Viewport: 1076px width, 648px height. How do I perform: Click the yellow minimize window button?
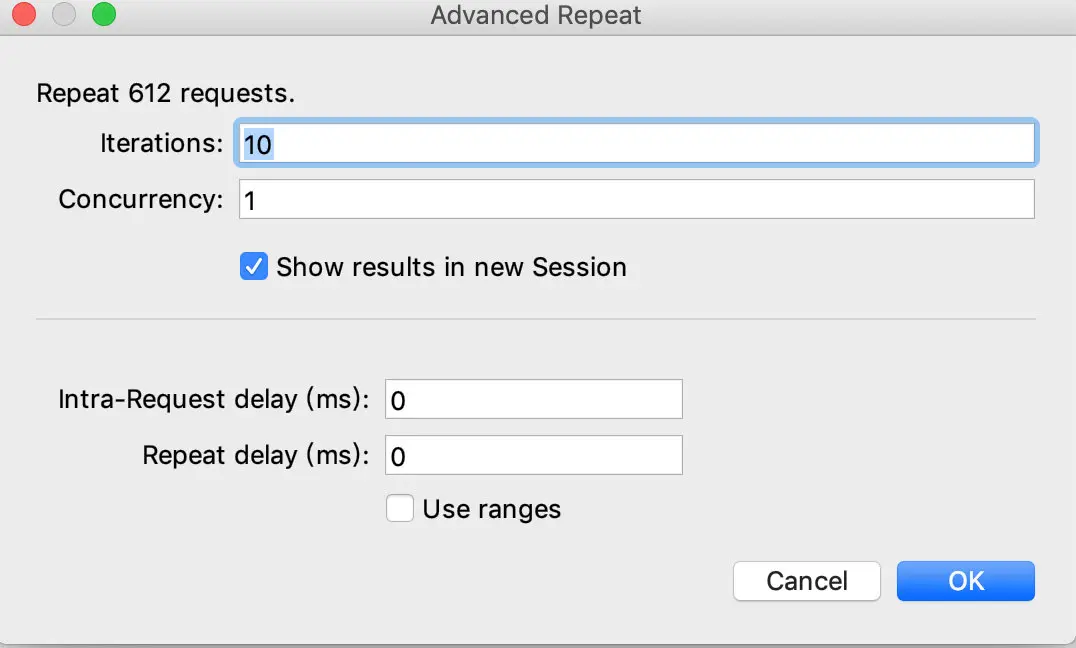coord(63,15)
